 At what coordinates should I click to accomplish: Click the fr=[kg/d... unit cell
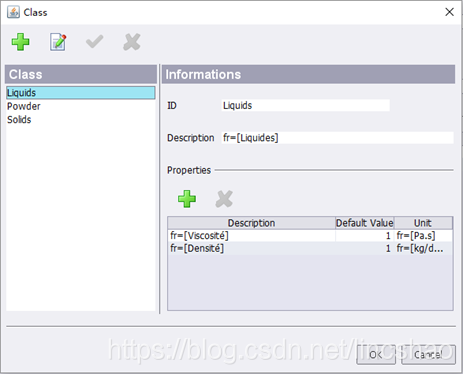pyautogui.click(x=423, y=248)
